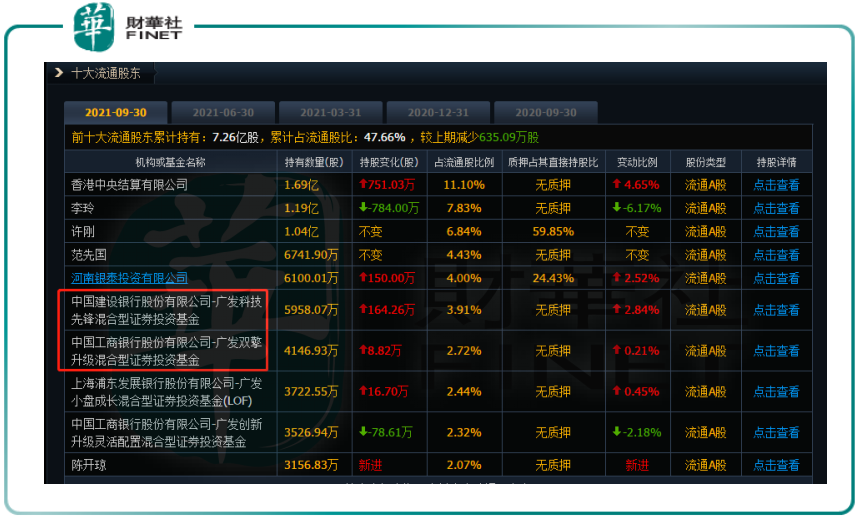Click the -6.17% change ratio cell
860x519 pixels.
tap(637, 208)
